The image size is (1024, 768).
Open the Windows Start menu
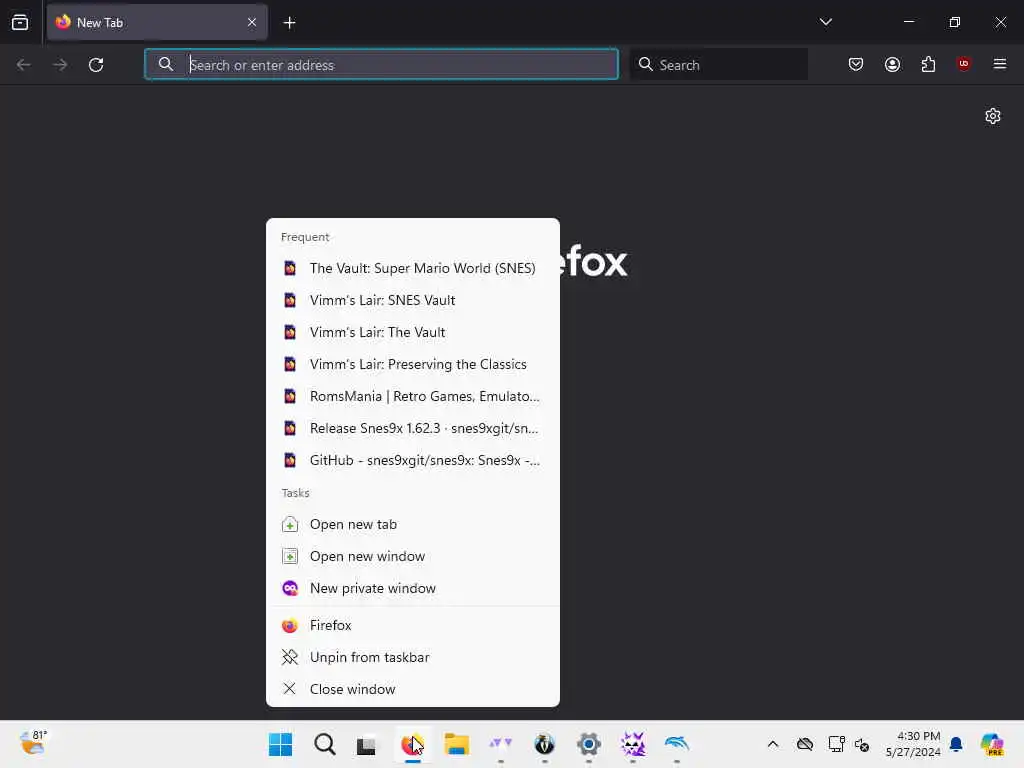coord(281,744)
